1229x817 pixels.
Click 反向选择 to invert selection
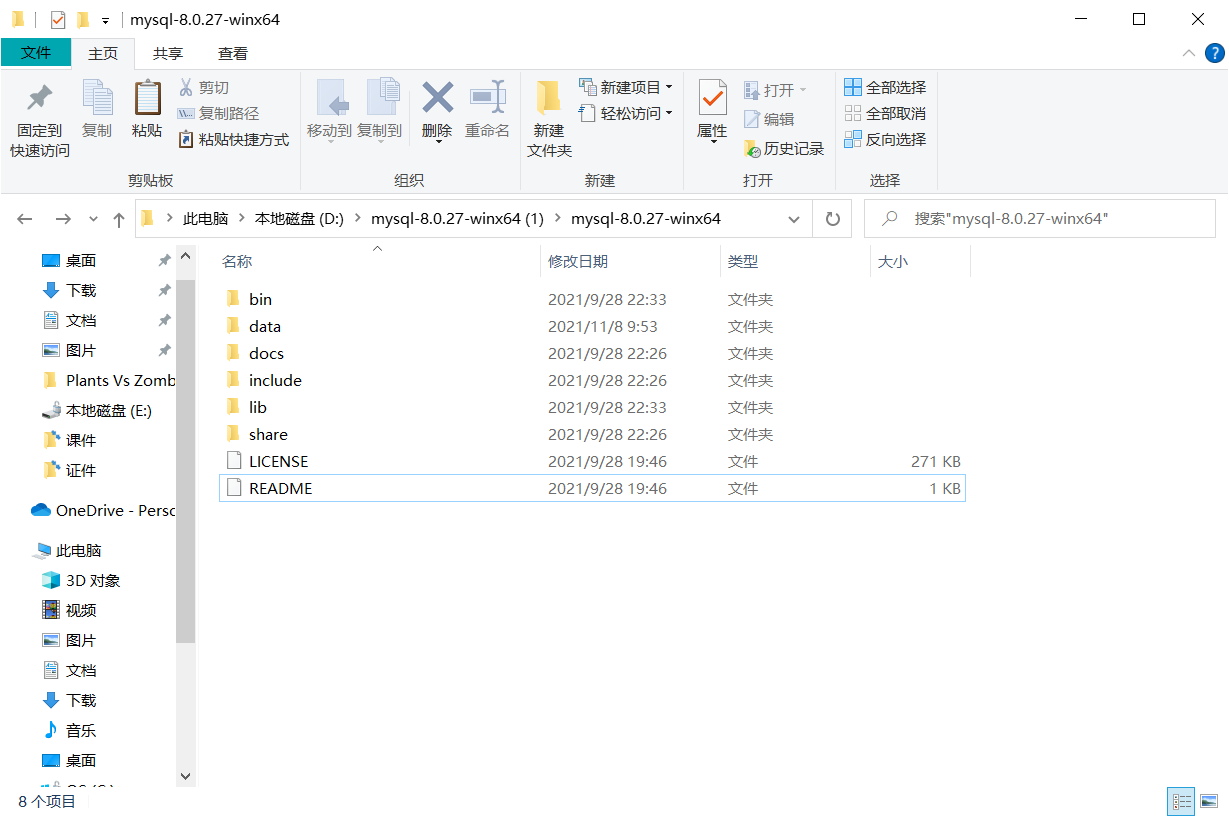(x=885, y=139)
